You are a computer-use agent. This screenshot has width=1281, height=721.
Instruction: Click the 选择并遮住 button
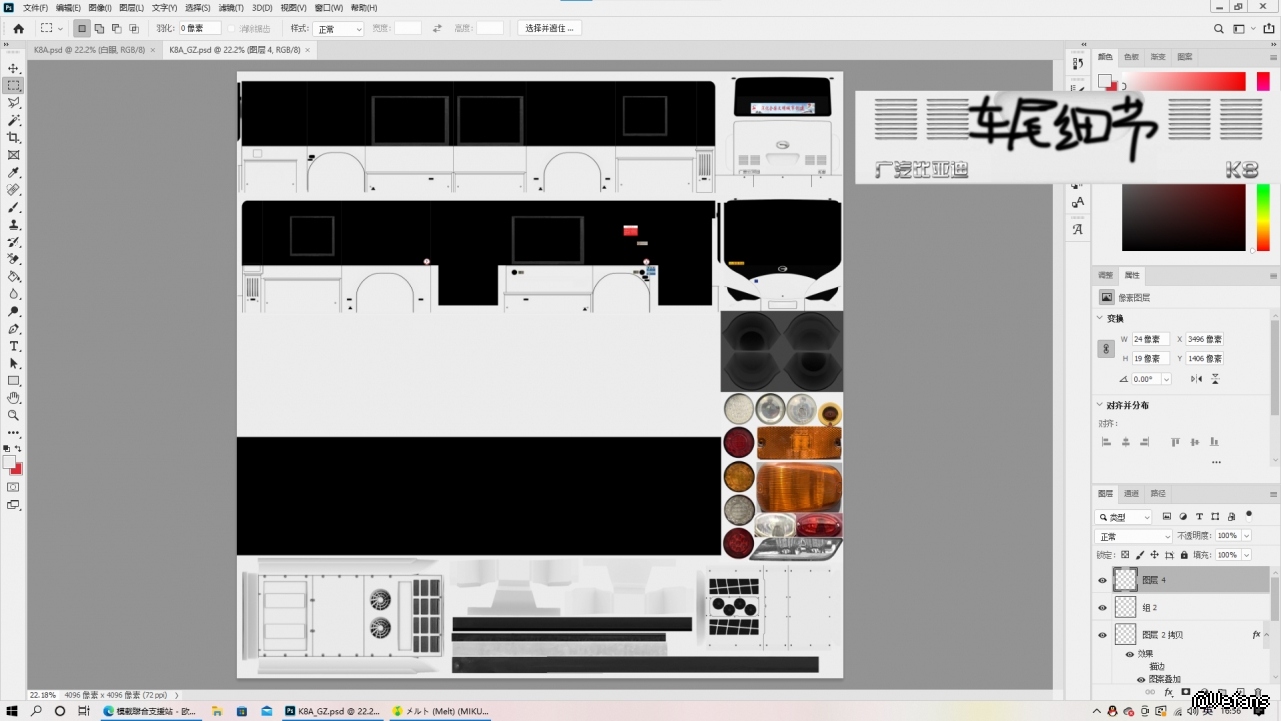[549, 28]
